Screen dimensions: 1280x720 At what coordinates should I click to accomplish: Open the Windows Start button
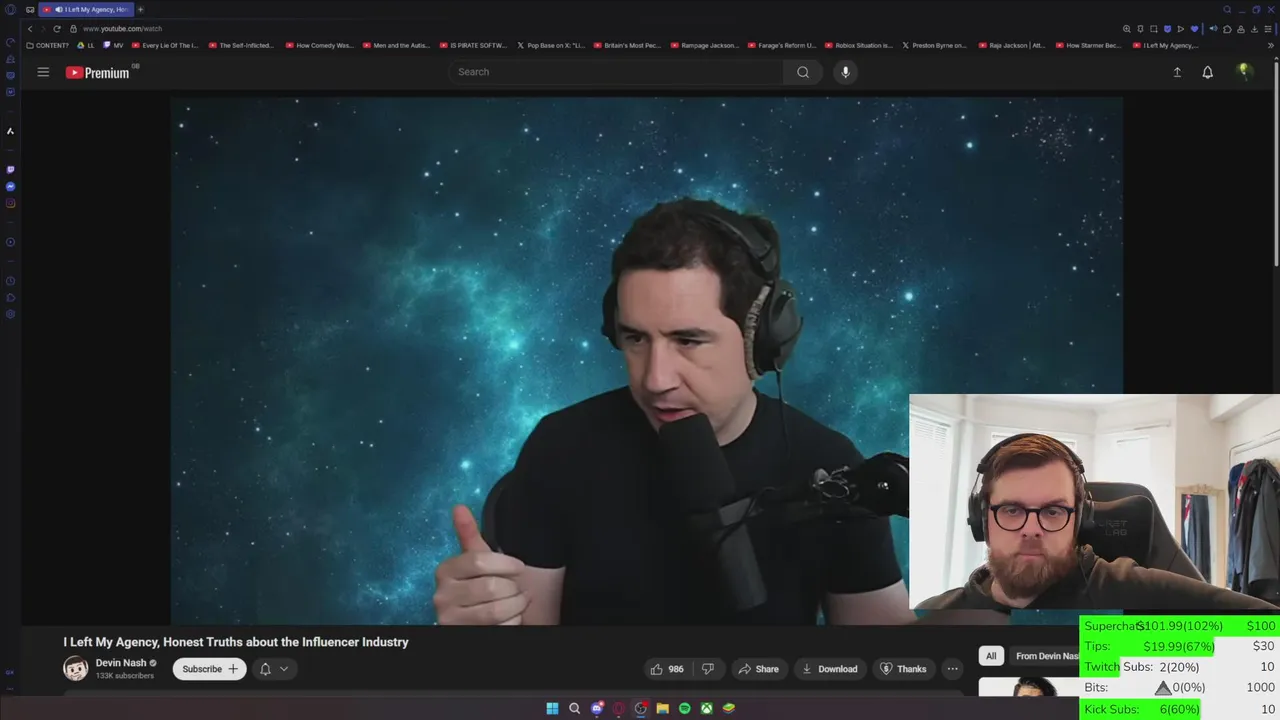tap(552, 708)
